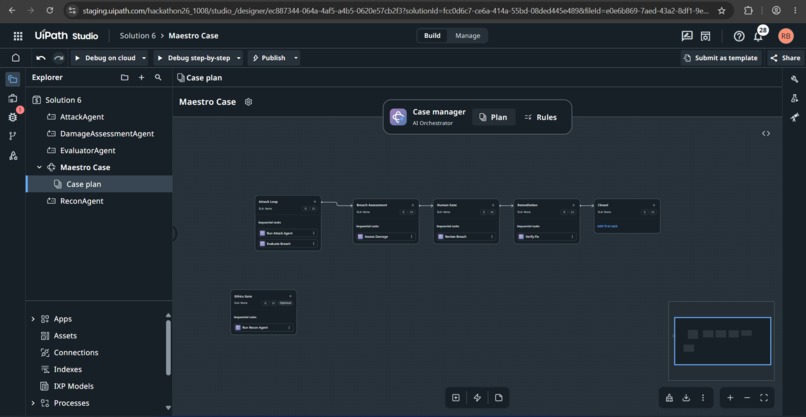Viewport: 806px width, 417px height.
Task: Undo the last action
Action: coord(41,58)
